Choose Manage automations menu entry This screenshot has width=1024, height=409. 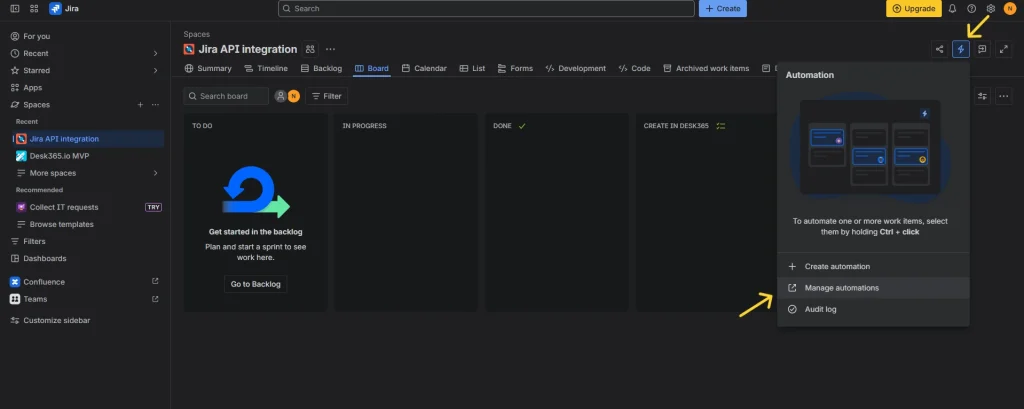click(x=873, y=288)
